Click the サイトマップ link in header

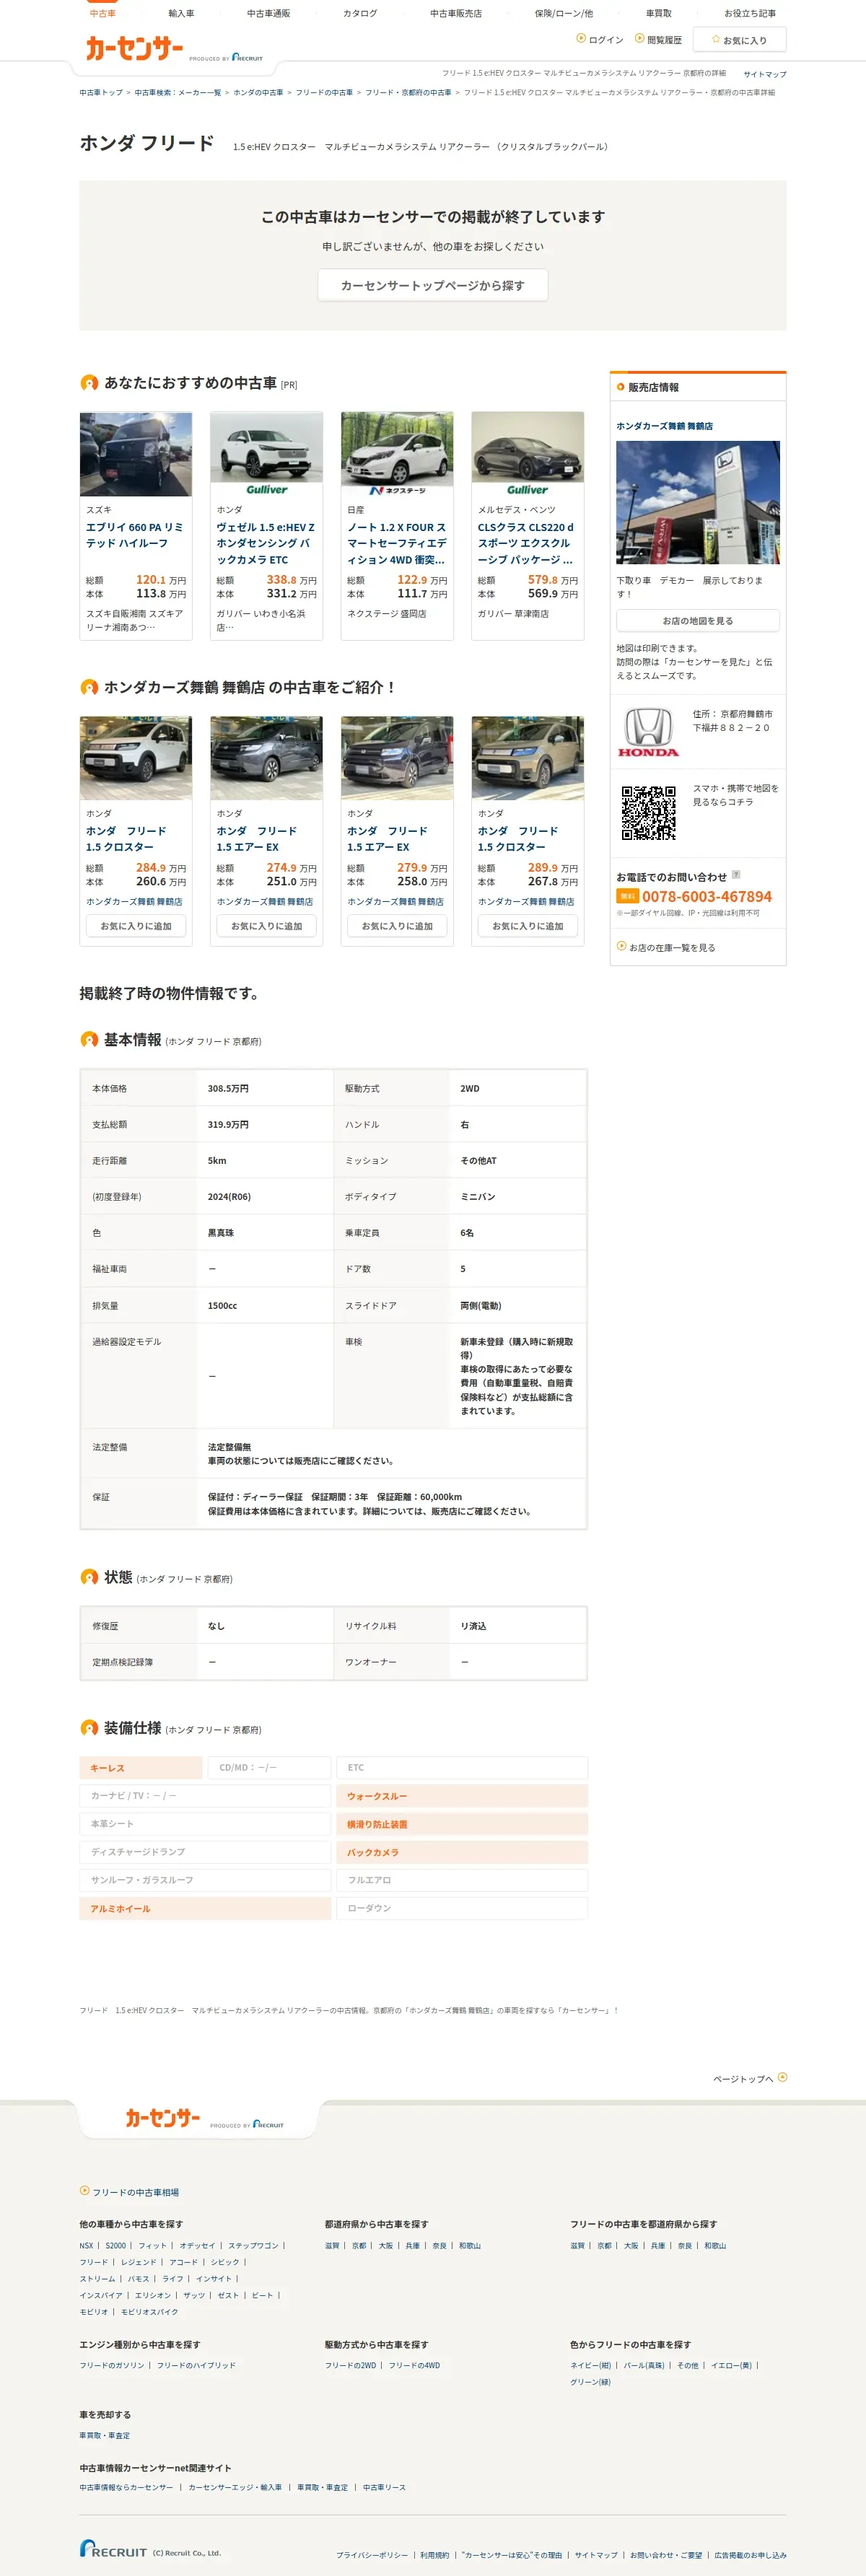pyautogui.click(x=764, y=74)
